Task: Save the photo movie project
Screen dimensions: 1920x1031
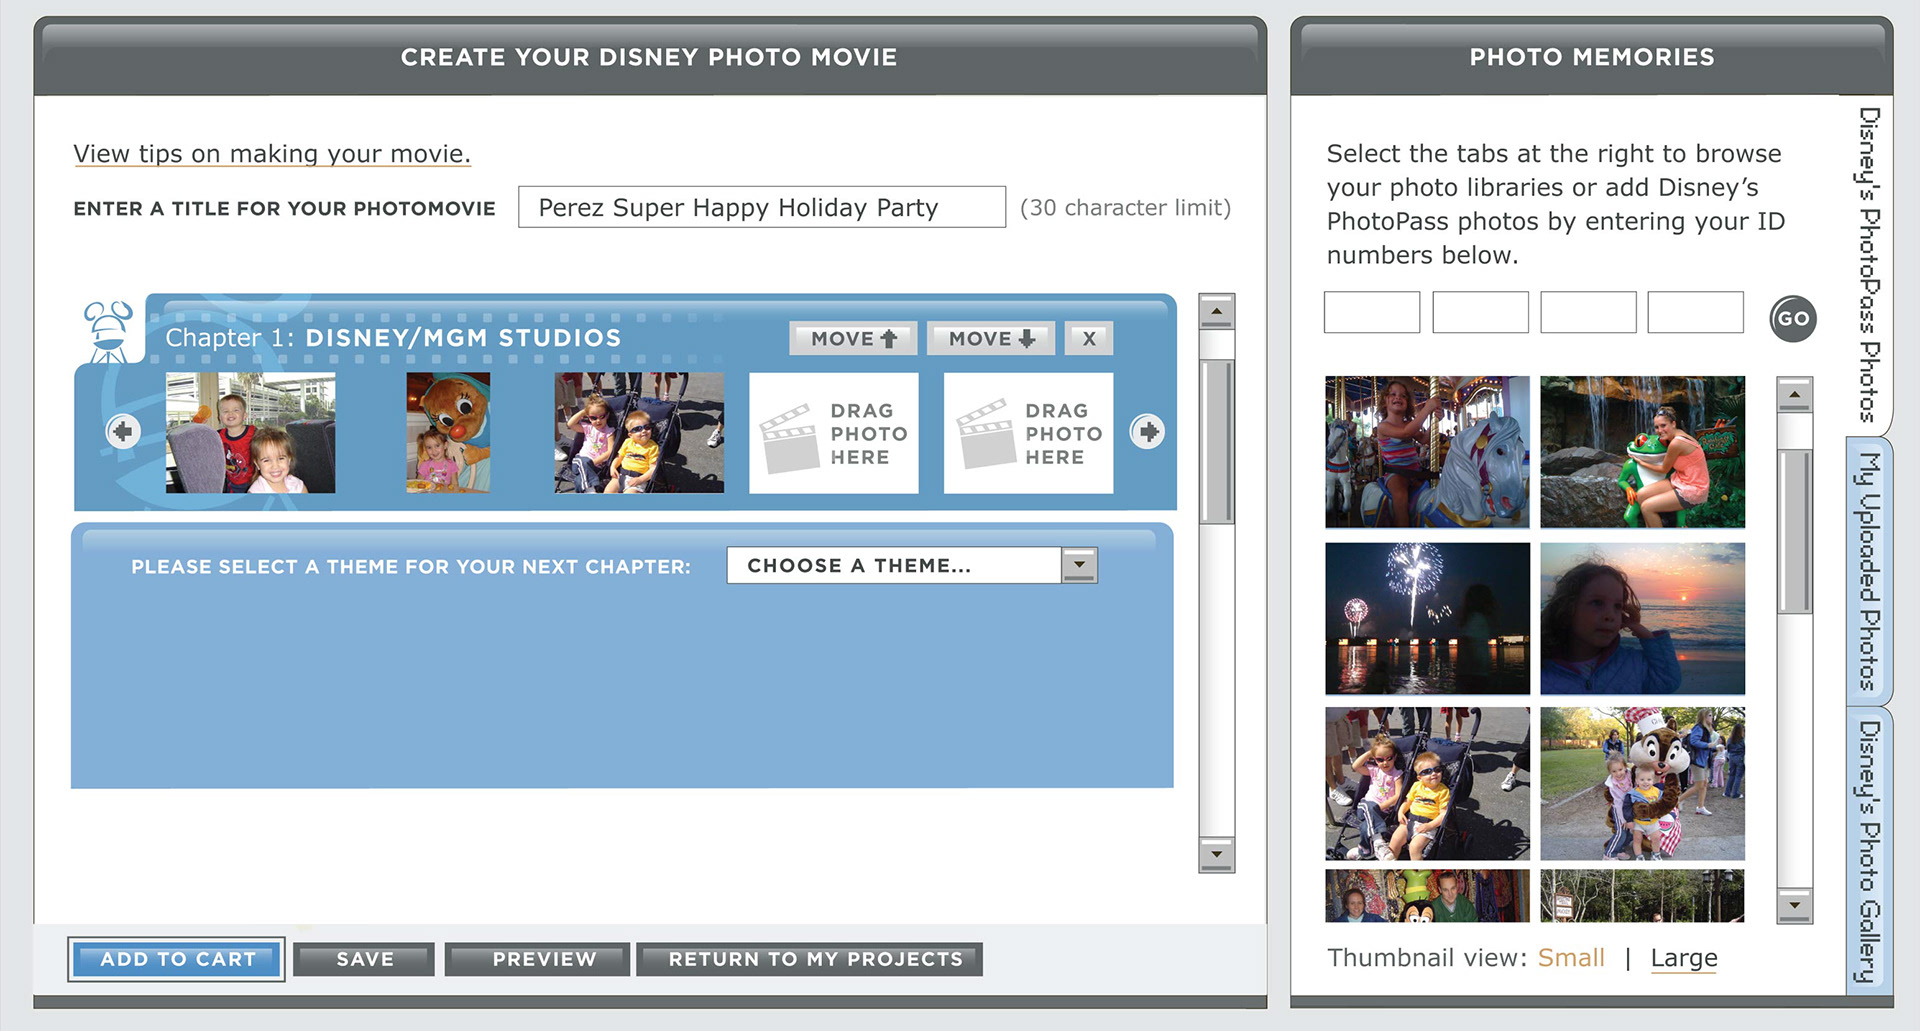Action: click(x=365, y=959)
